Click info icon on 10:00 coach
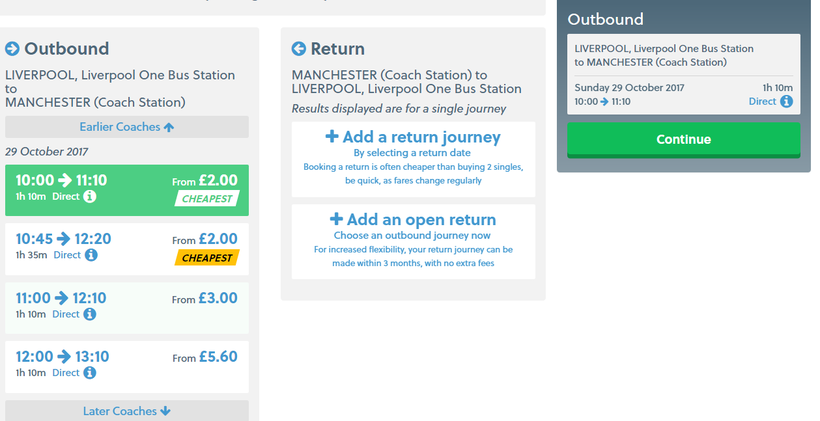 click(90, 197)
